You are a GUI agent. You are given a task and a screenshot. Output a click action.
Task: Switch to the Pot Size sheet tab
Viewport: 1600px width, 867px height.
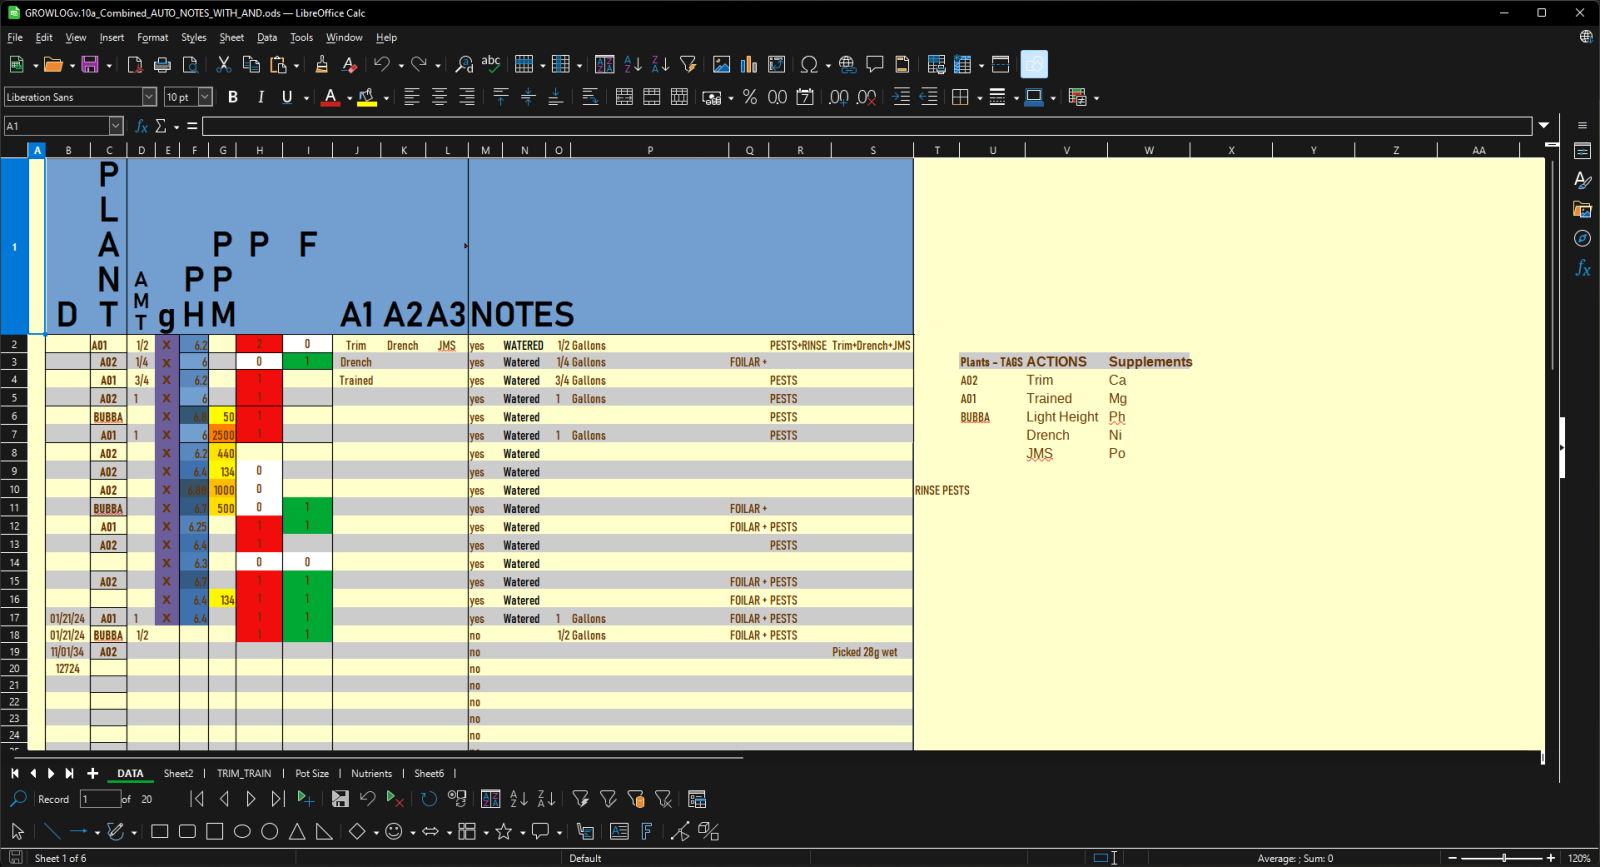[312, 773]
